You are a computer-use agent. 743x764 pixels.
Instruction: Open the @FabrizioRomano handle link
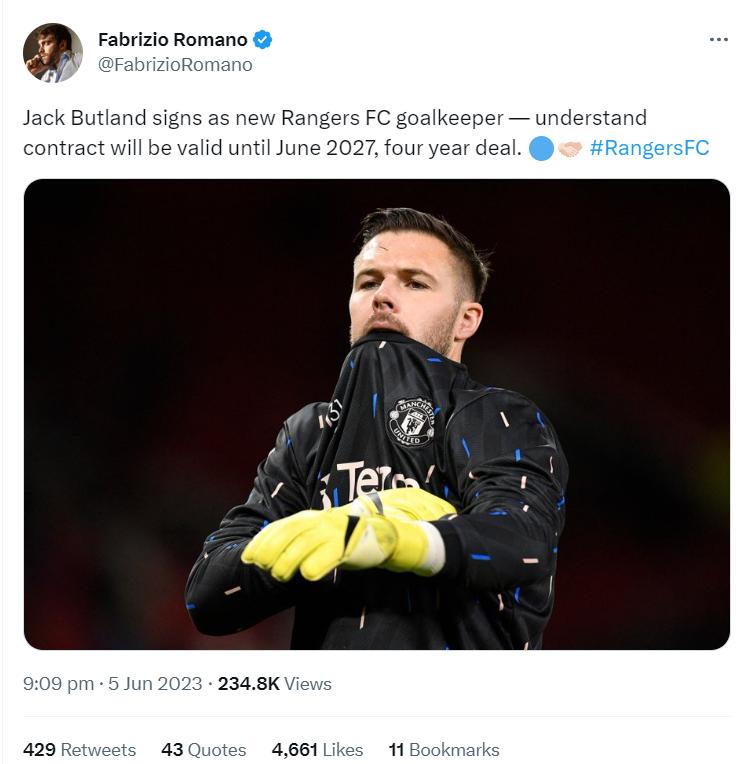click(175, 65)
